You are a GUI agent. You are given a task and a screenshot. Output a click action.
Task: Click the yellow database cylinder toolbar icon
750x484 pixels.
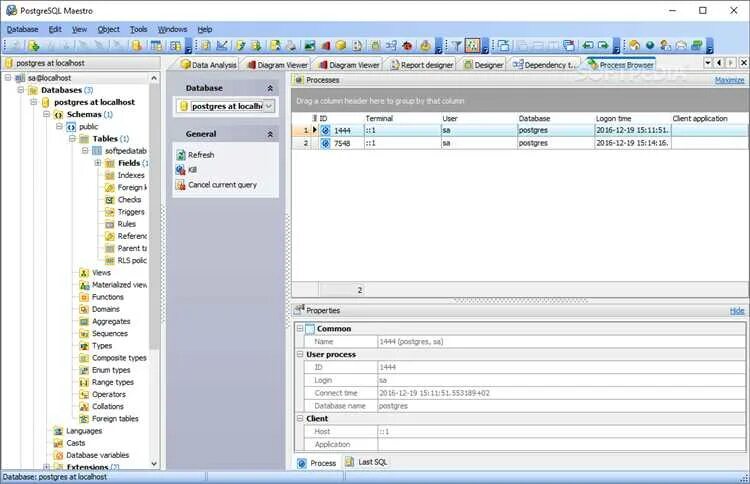tap(137, 46)
